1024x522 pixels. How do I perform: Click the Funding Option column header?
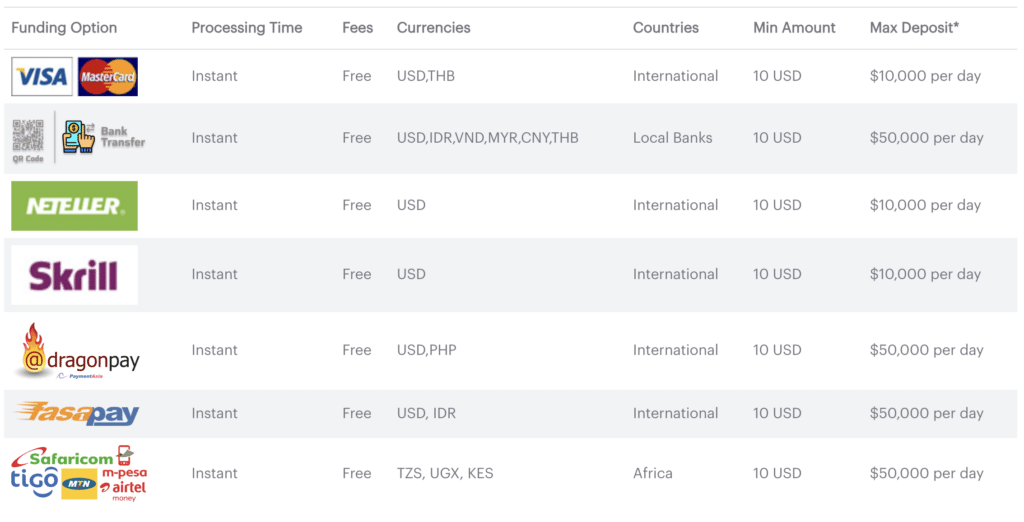(64, 28)
